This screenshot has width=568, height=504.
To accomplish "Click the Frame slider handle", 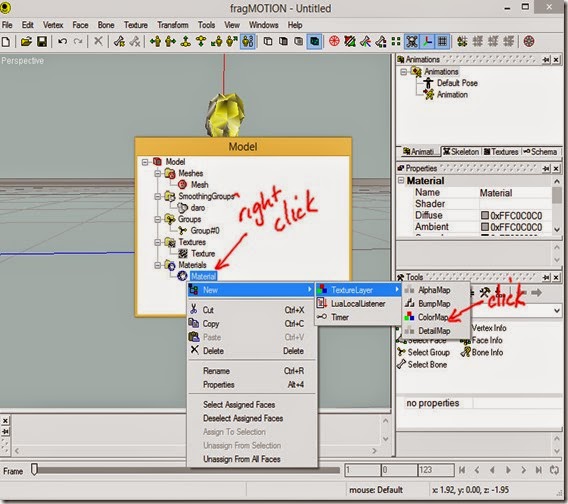I will point(34,470).
